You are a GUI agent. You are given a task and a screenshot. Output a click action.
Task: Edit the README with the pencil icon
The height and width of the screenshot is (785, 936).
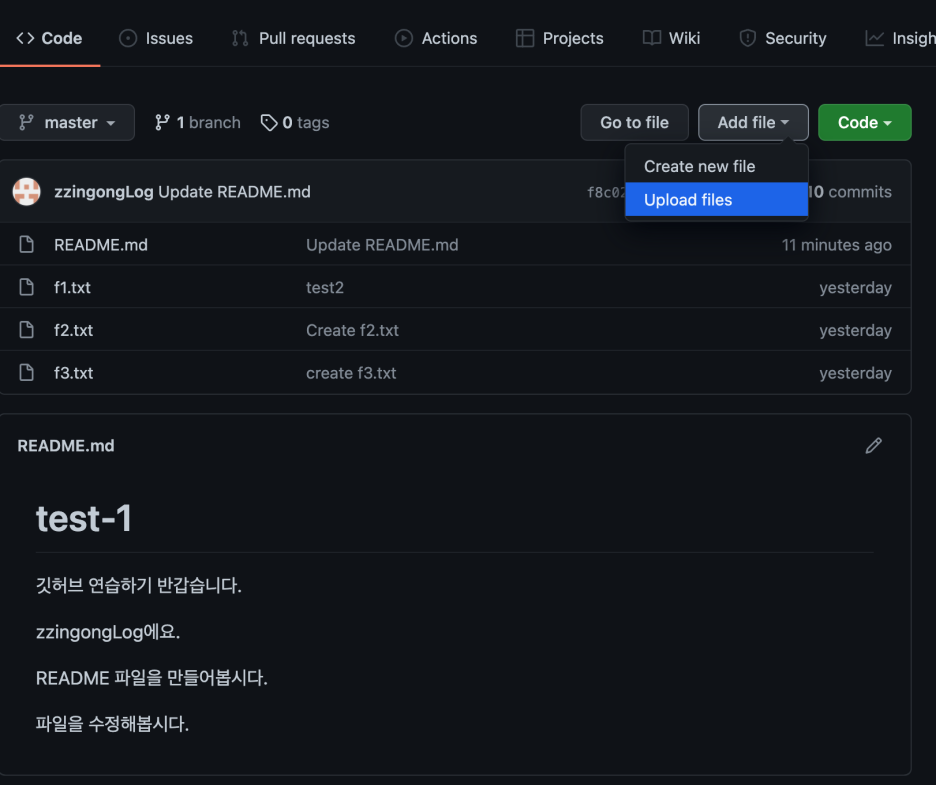874,445
